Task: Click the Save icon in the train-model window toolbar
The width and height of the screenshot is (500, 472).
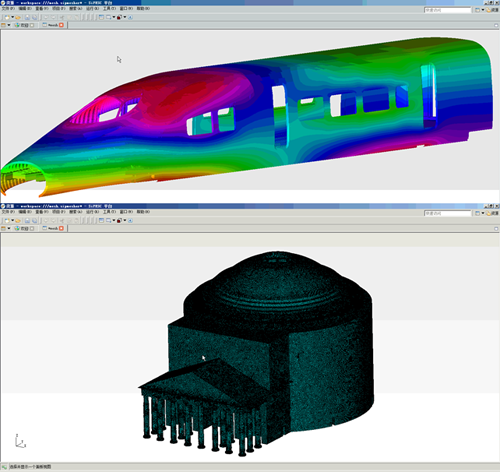Action: click(27, 17)
